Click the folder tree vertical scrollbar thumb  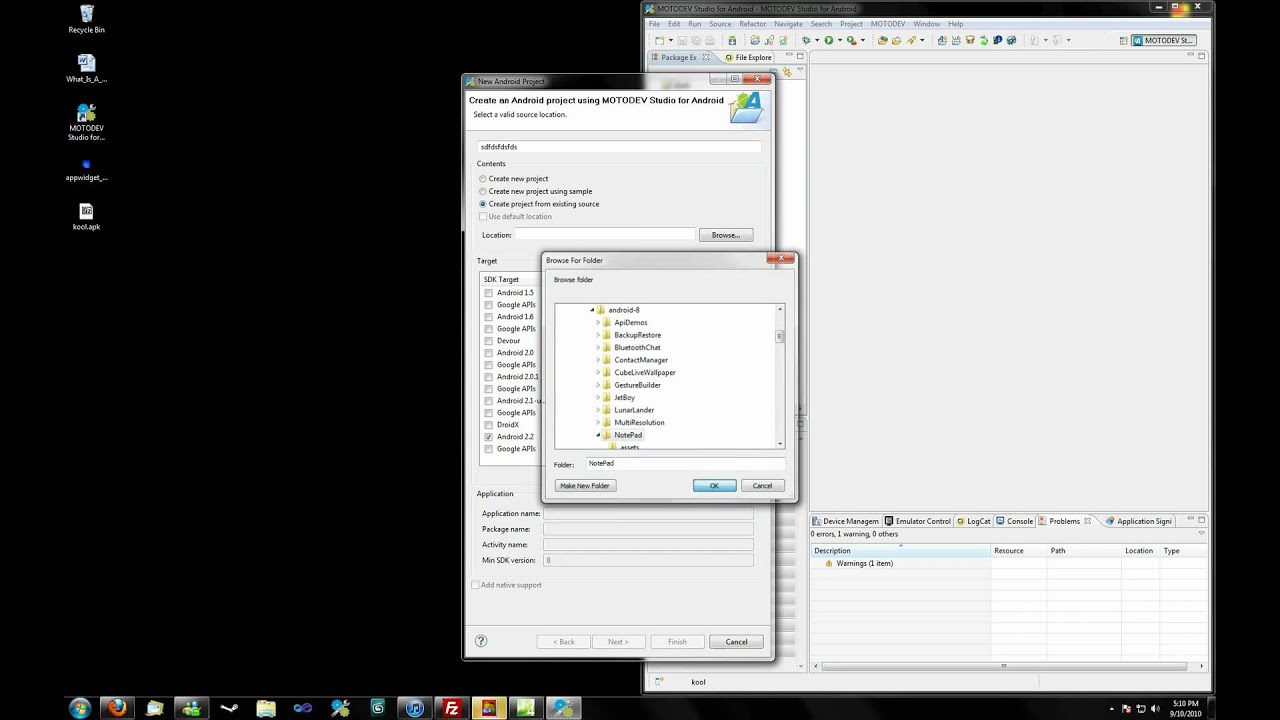780,336
